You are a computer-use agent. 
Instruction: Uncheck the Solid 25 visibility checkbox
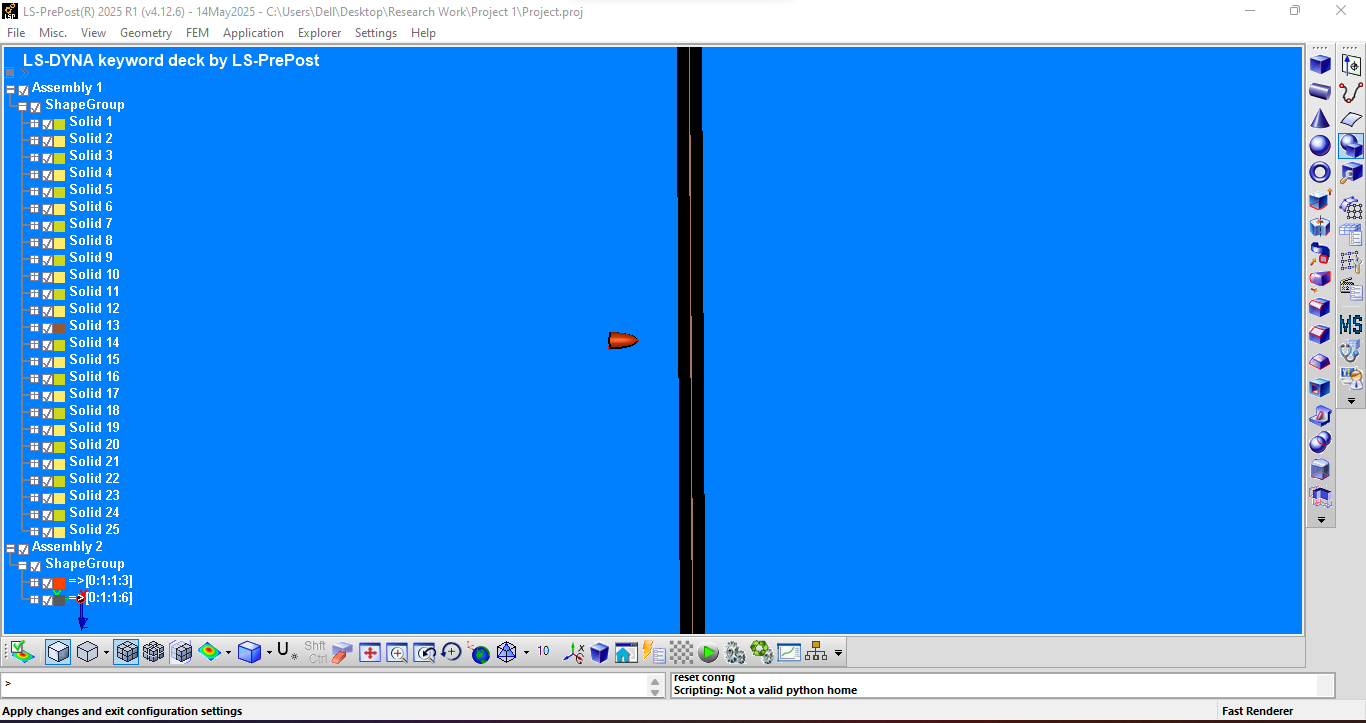point(47,532)
